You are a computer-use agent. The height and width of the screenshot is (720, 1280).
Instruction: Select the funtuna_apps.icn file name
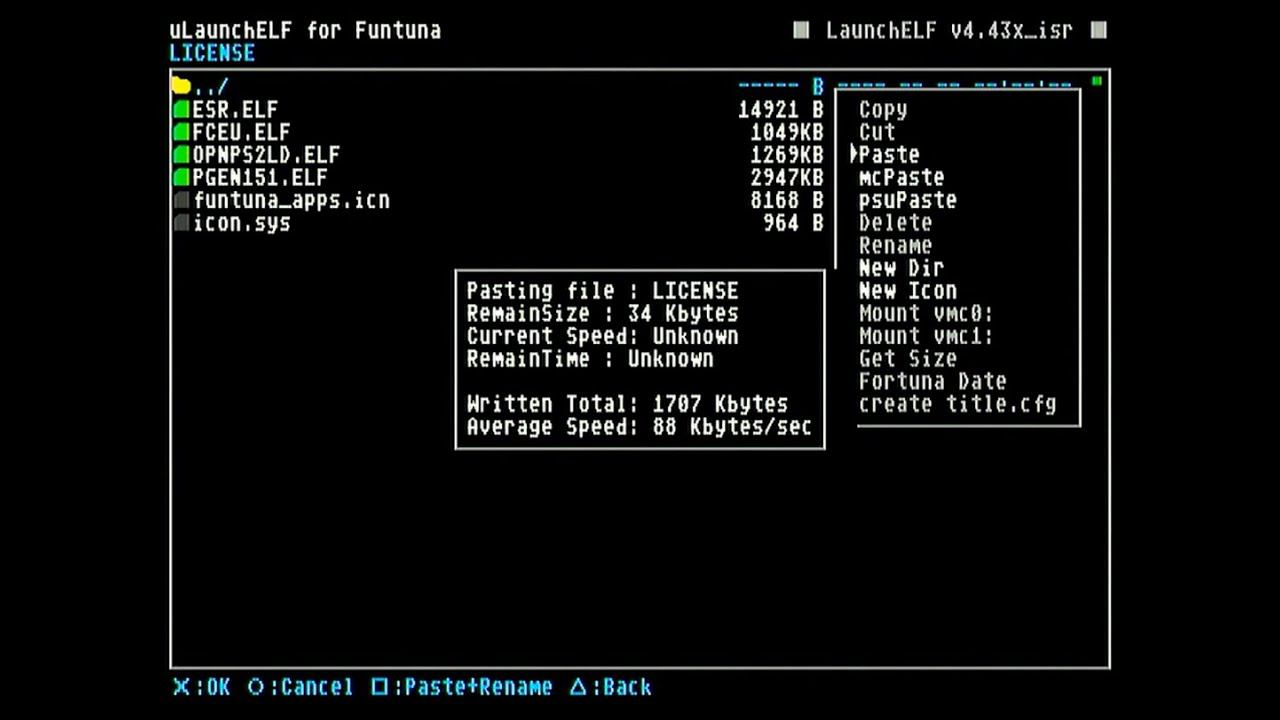pyautogui.click(x=291, y=201)
